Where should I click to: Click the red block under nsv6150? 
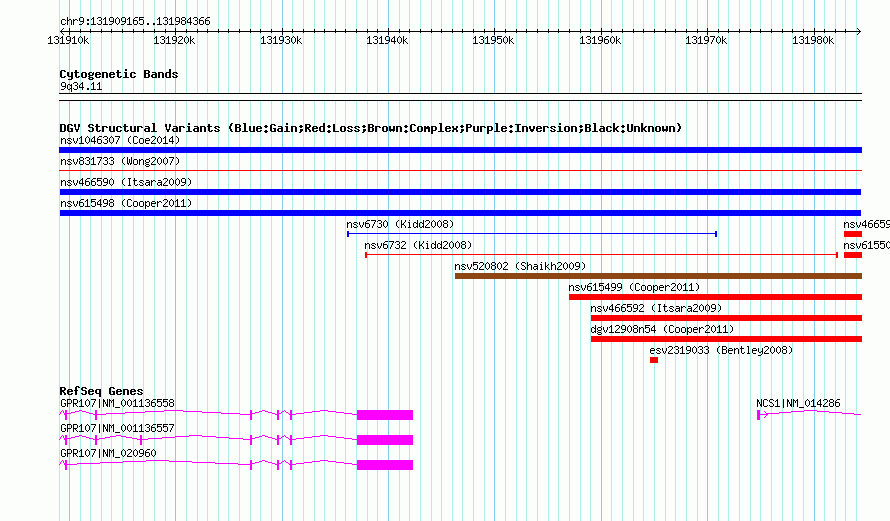pos(853,255)
